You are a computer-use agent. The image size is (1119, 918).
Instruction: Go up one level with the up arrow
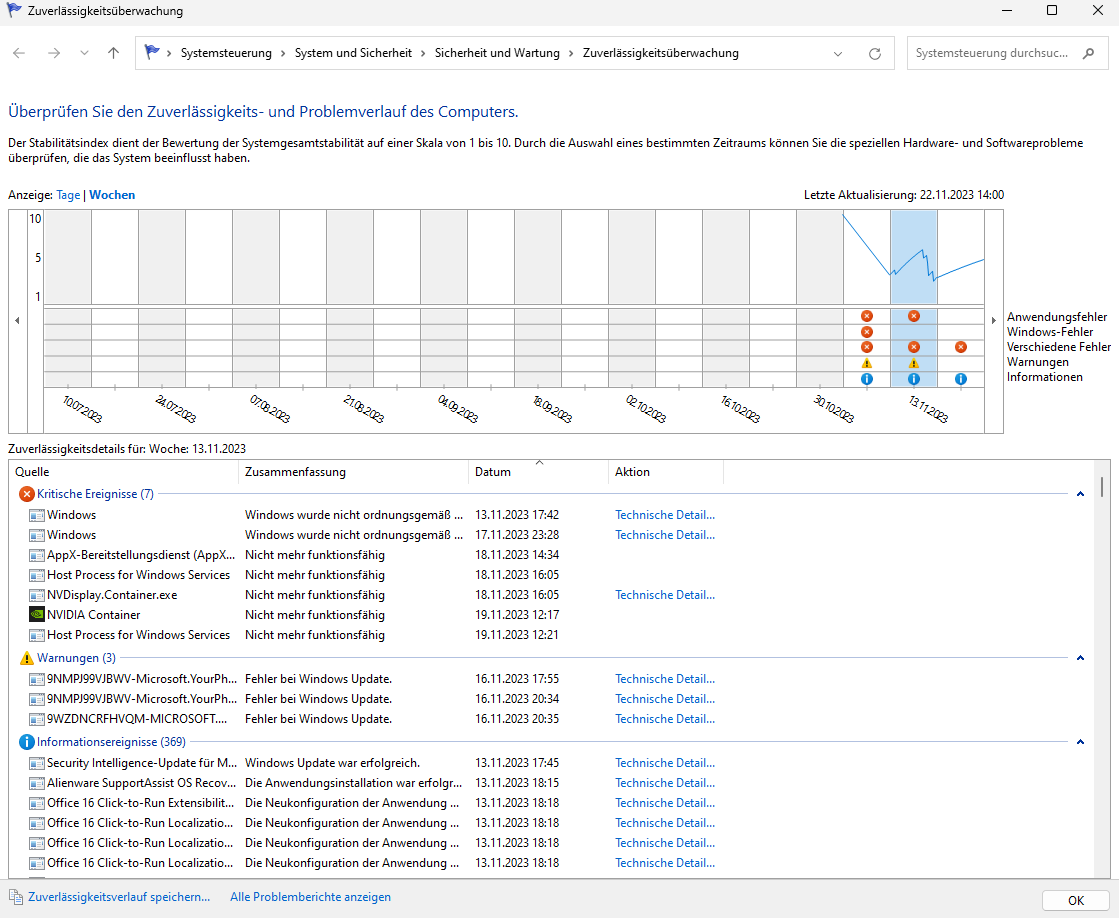[113, 54]
